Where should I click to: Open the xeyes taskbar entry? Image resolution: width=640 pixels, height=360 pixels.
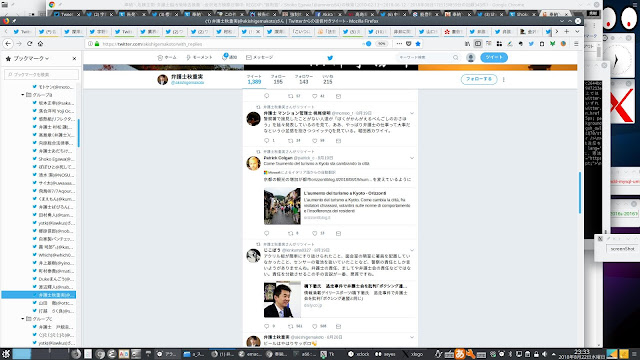pyautogui.click(x=386, y=354)
